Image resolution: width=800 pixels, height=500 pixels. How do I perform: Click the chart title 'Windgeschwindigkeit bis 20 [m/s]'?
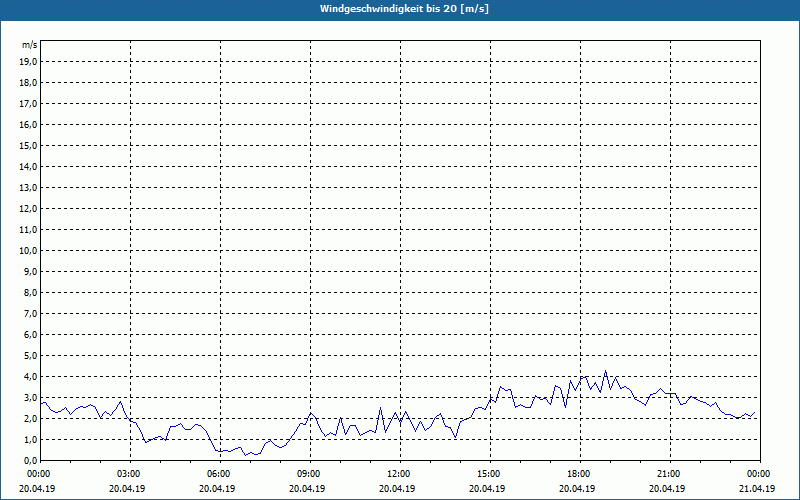pos(404,9)
